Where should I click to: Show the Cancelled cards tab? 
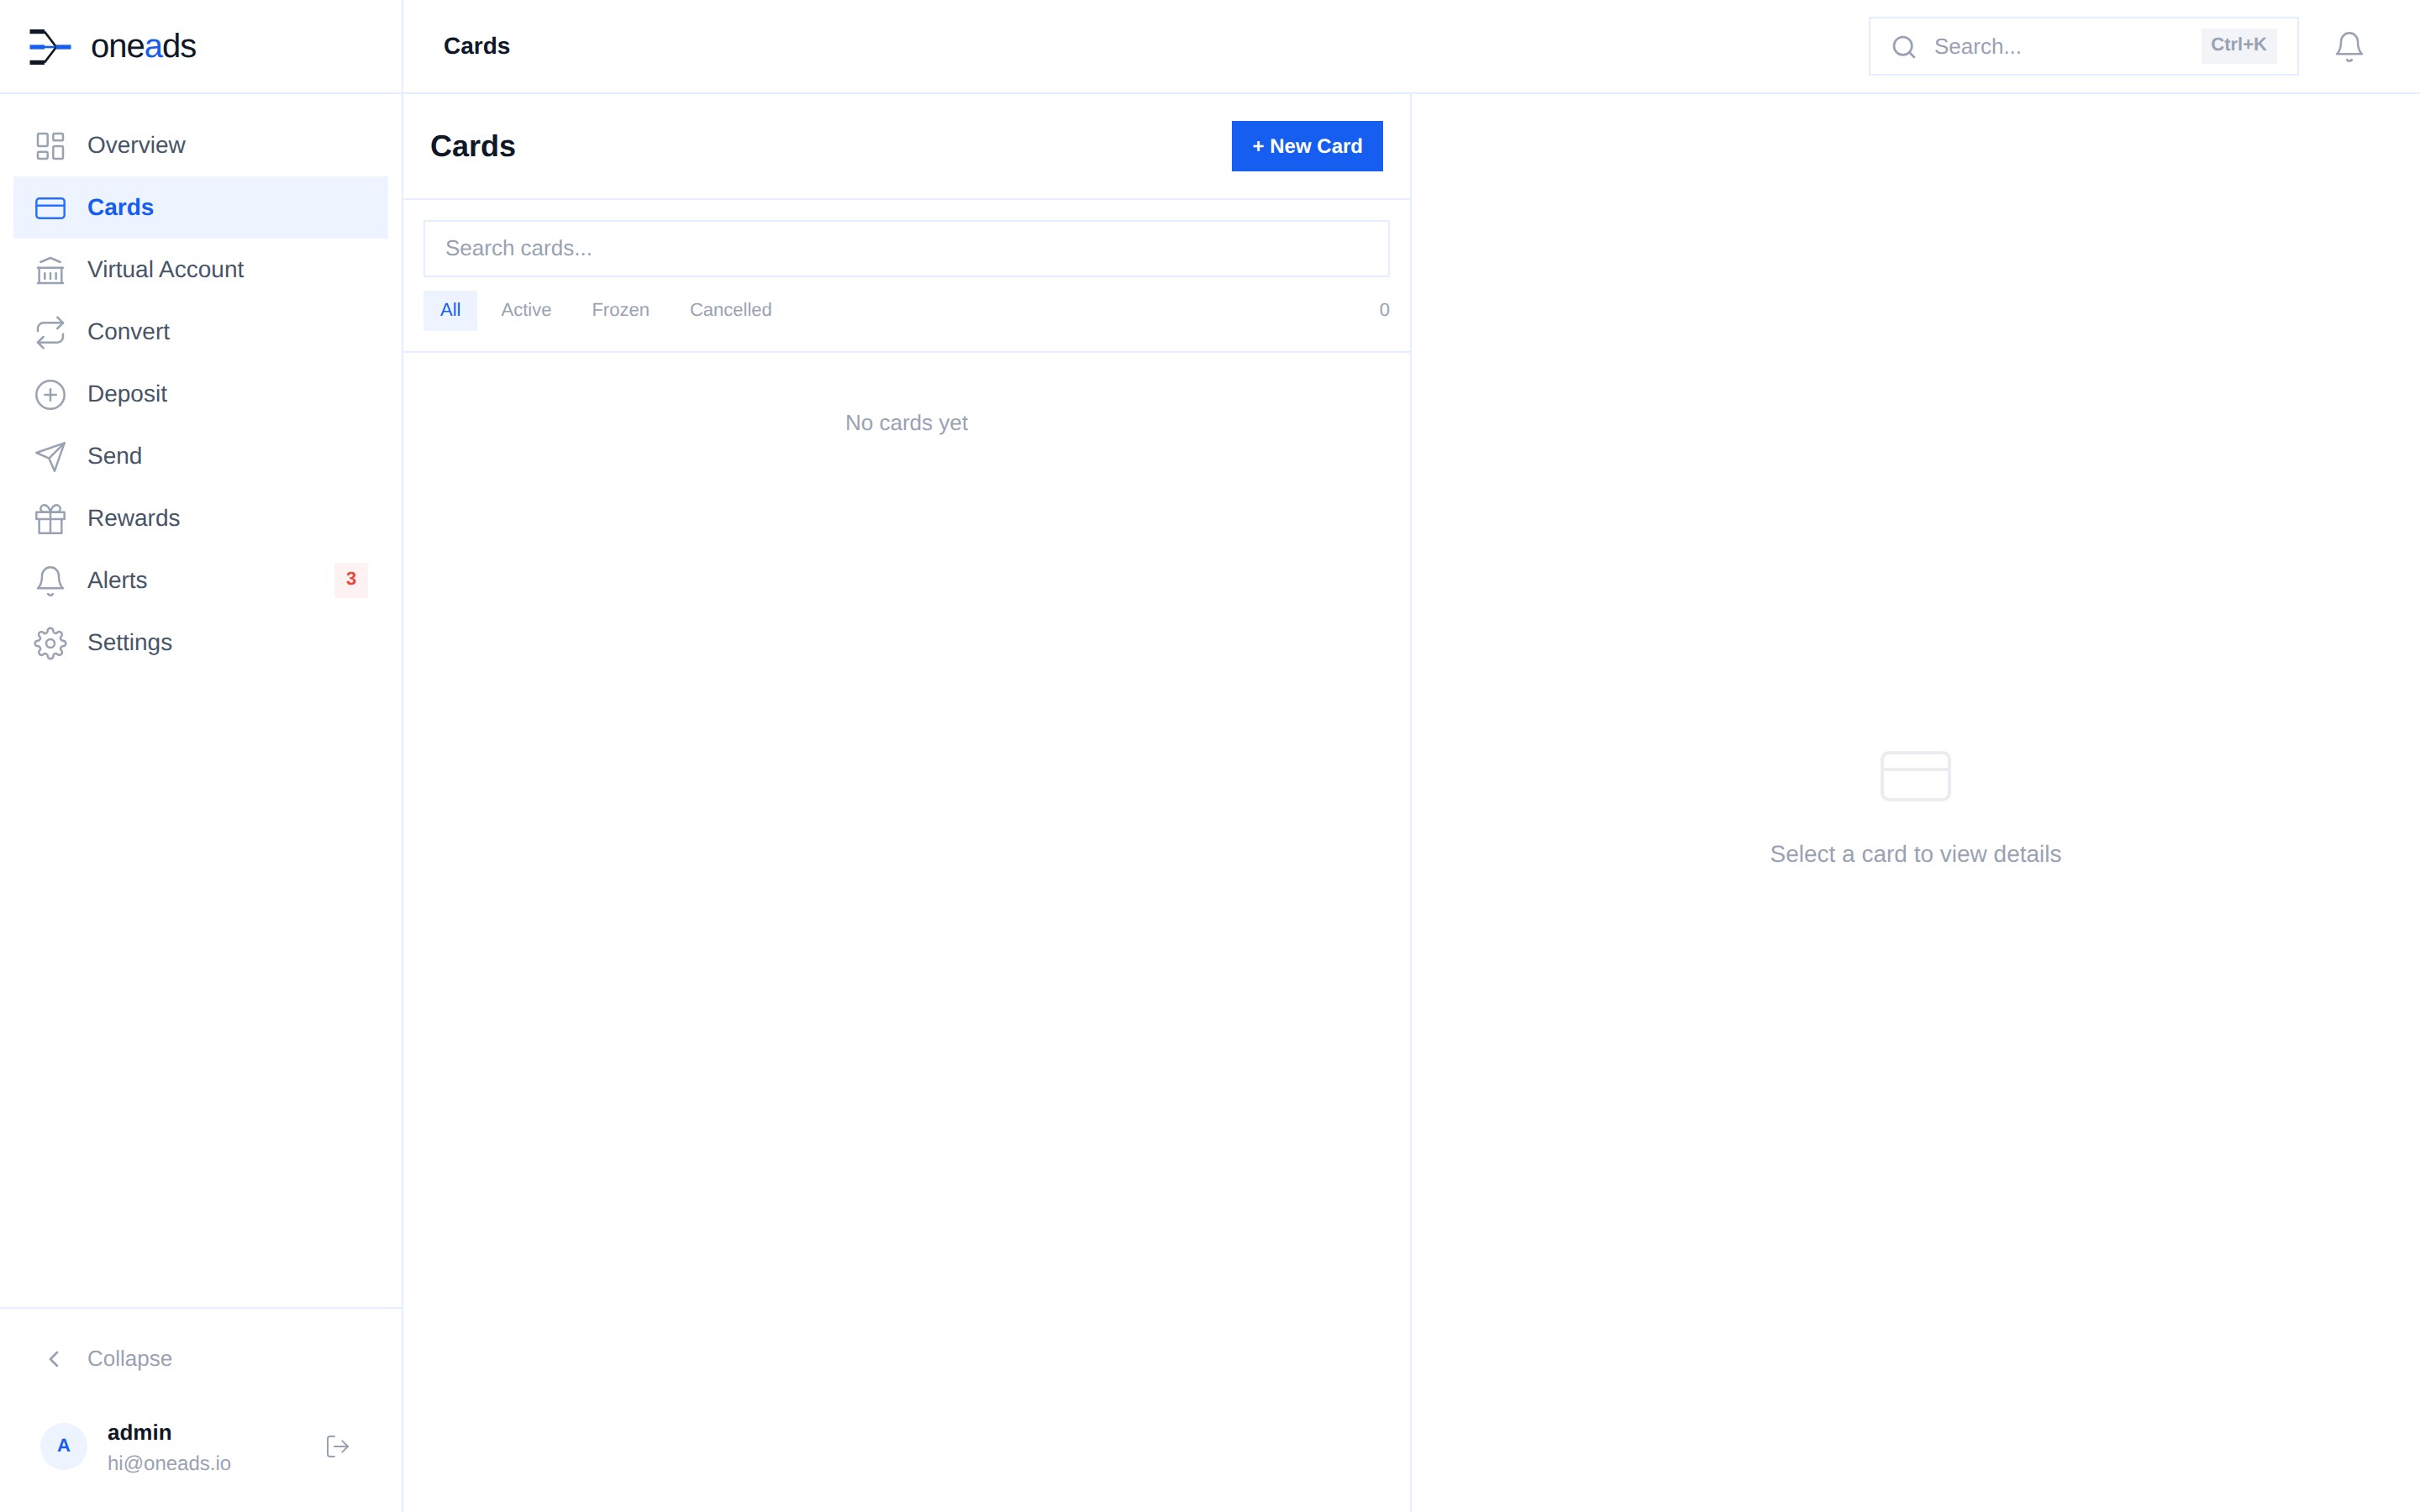[x=730, y=310]
